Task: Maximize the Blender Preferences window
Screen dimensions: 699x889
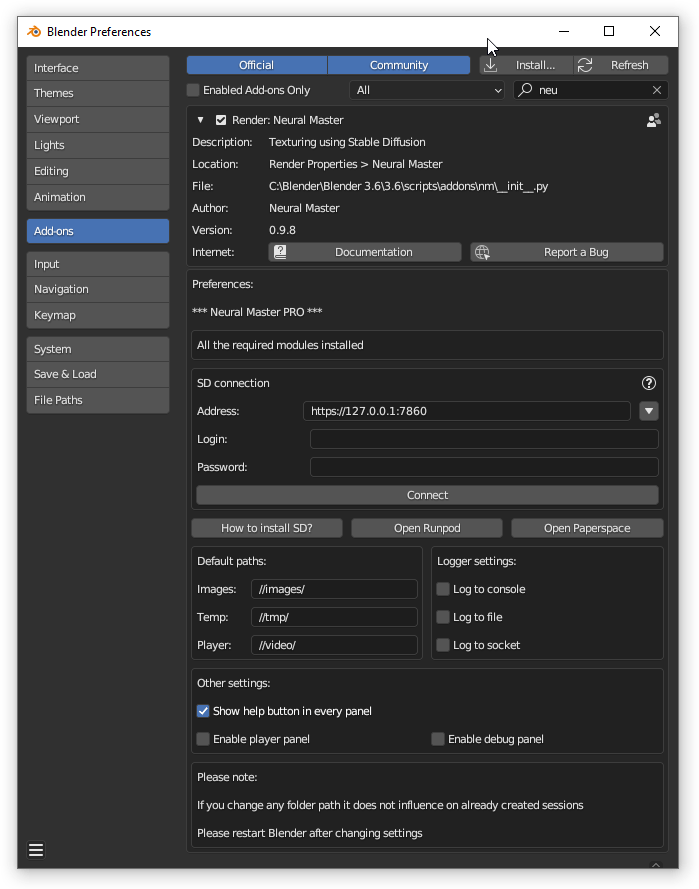Action: click(609, 31)
